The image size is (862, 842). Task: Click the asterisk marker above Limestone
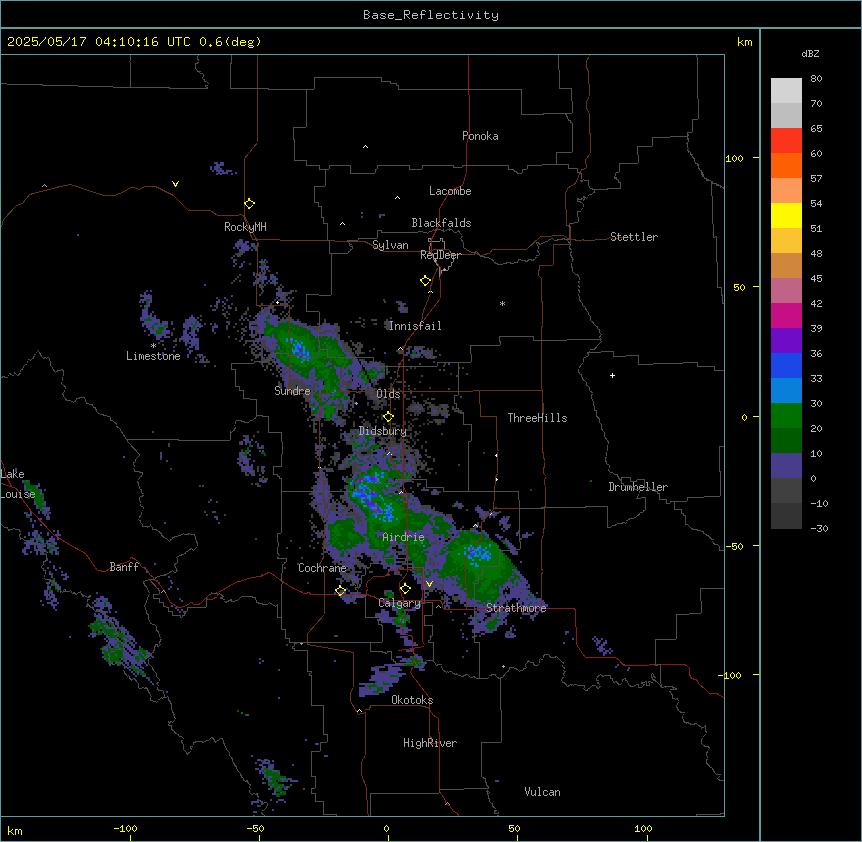point(153,346)
